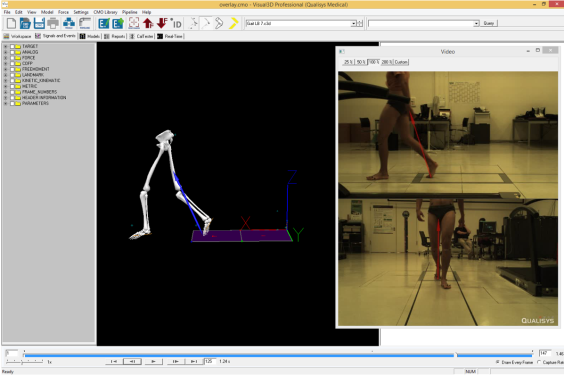Click the ID inverse dynamics icon
Image resolution: width=564 pixels, height=376 pixels.
(x=176, y=24)
